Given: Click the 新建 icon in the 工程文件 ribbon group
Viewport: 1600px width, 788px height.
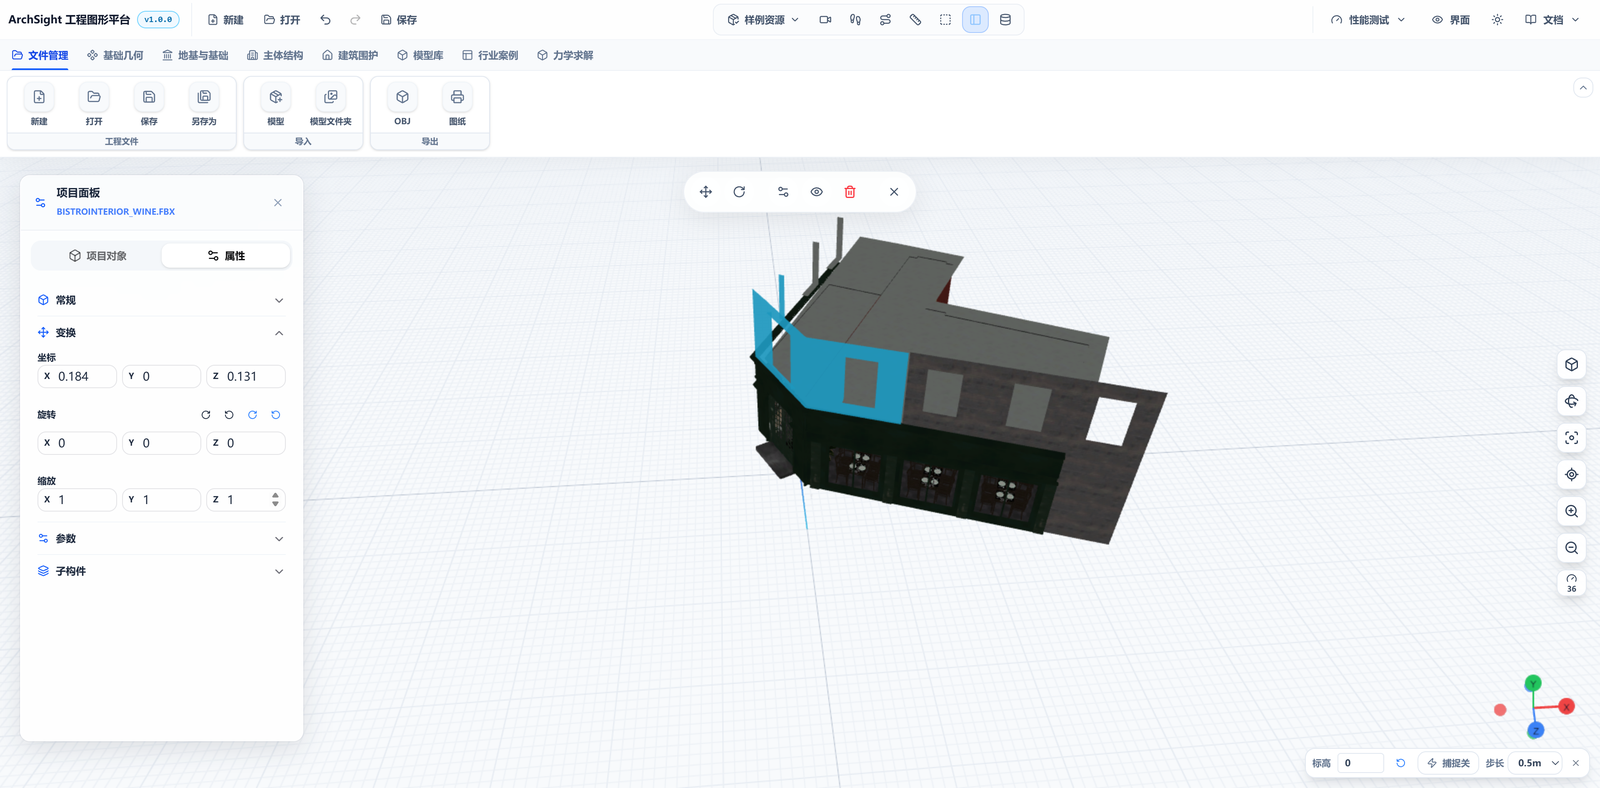Looking at the screenshot, I should point(39,97).
